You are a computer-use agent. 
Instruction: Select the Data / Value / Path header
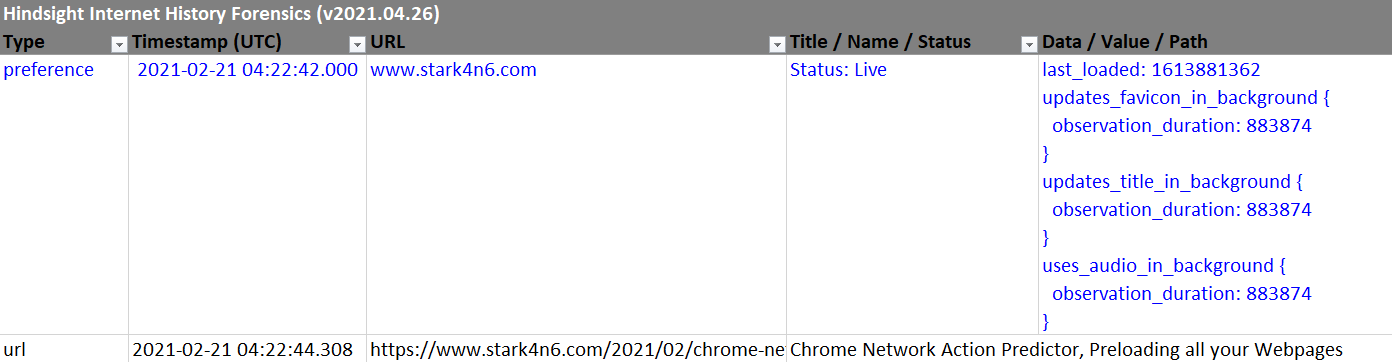click(1215, 42)
